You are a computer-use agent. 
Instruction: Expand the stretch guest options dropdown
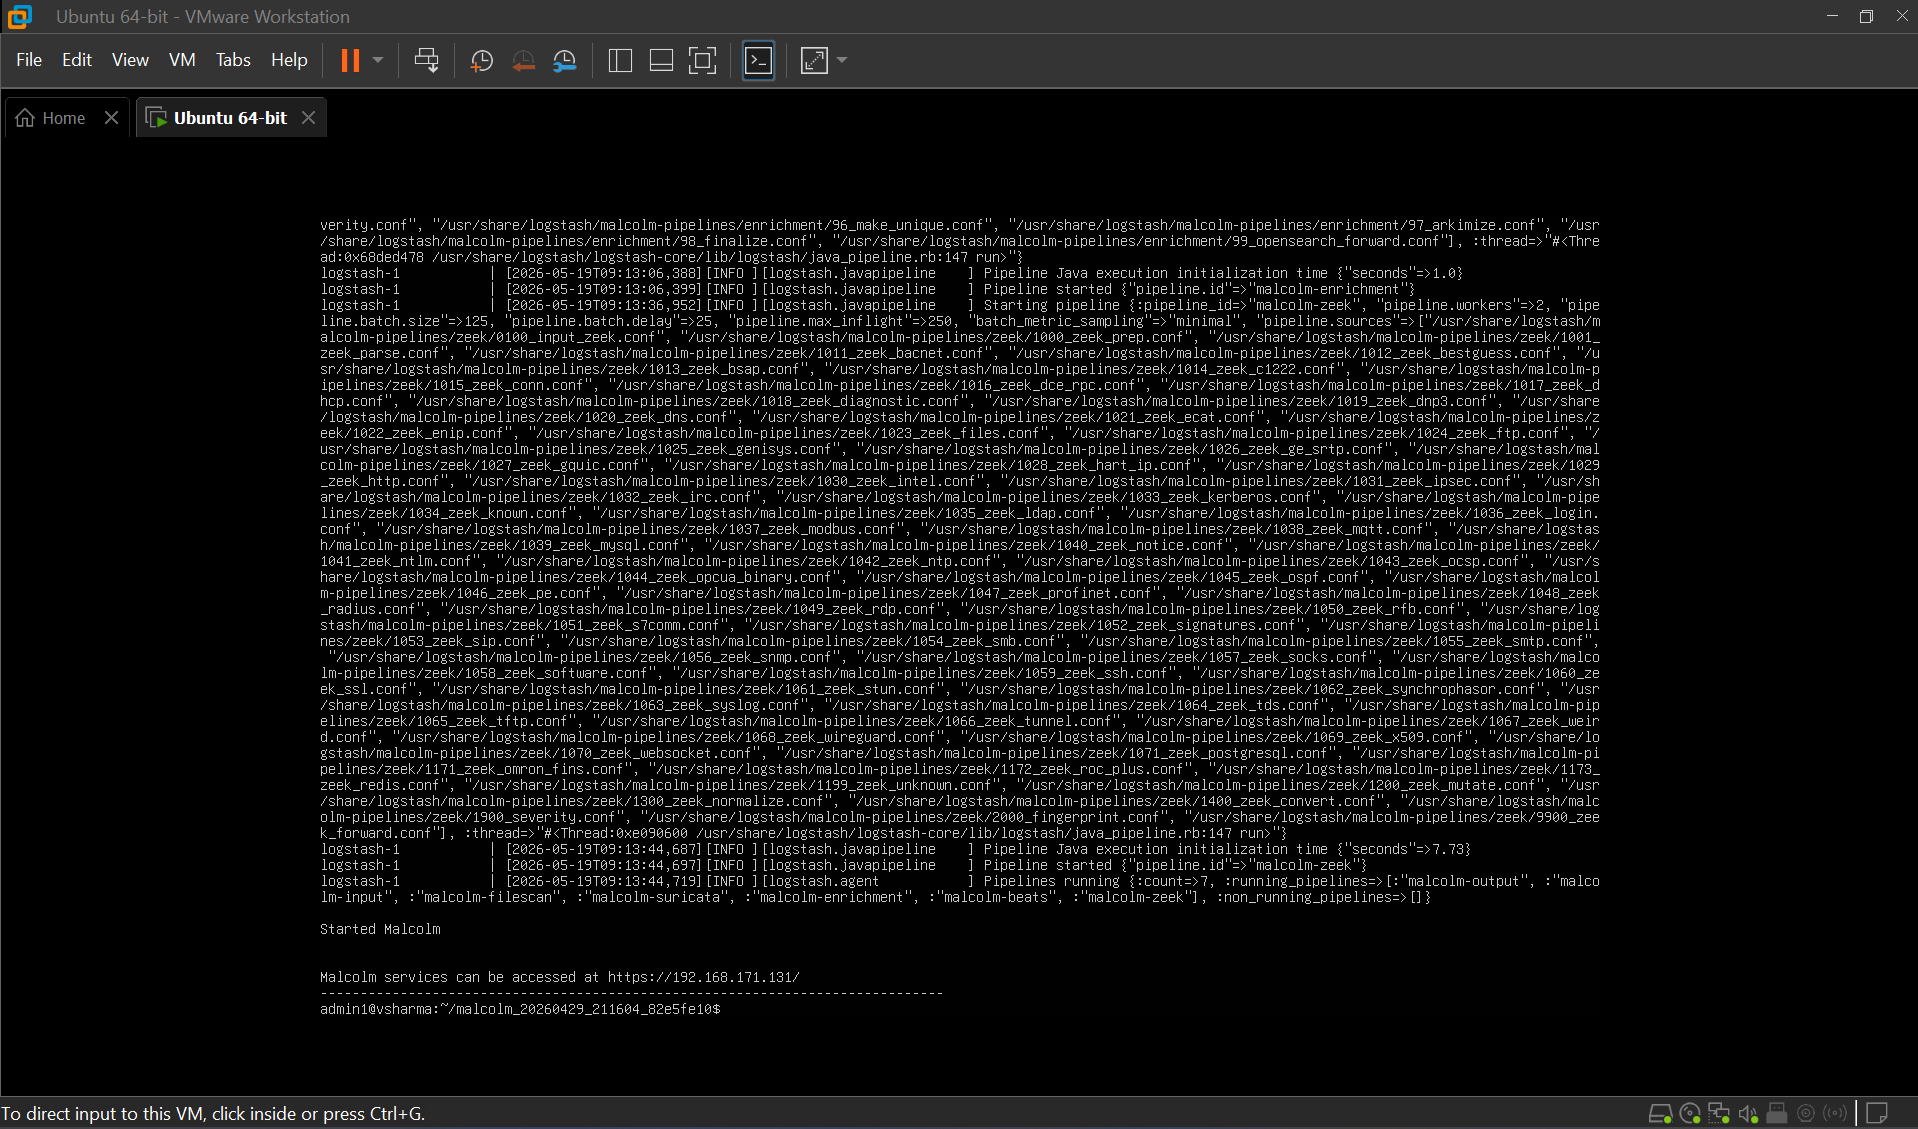point(842,61)
